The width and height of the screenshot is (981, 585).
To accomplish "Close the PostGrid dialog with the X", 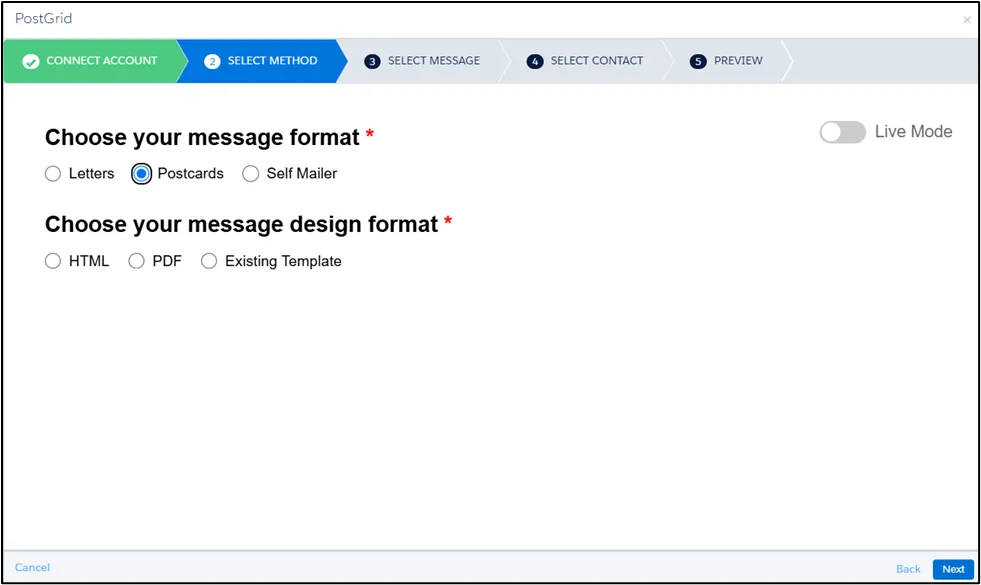I will (x=966, y=20).
